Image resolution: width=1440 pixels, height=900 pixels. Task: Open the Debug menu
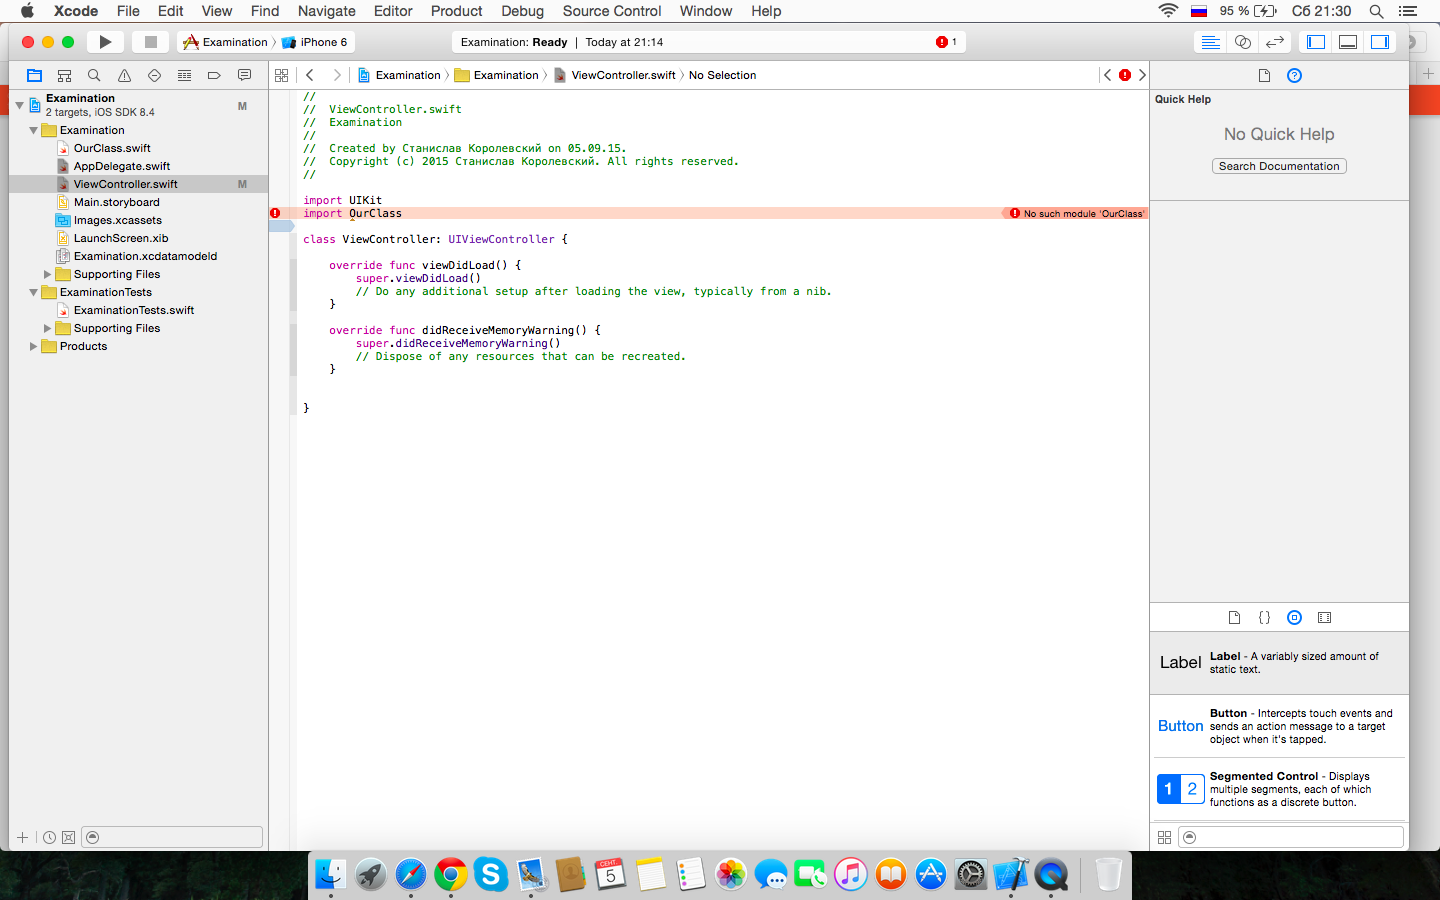(522, 11)
